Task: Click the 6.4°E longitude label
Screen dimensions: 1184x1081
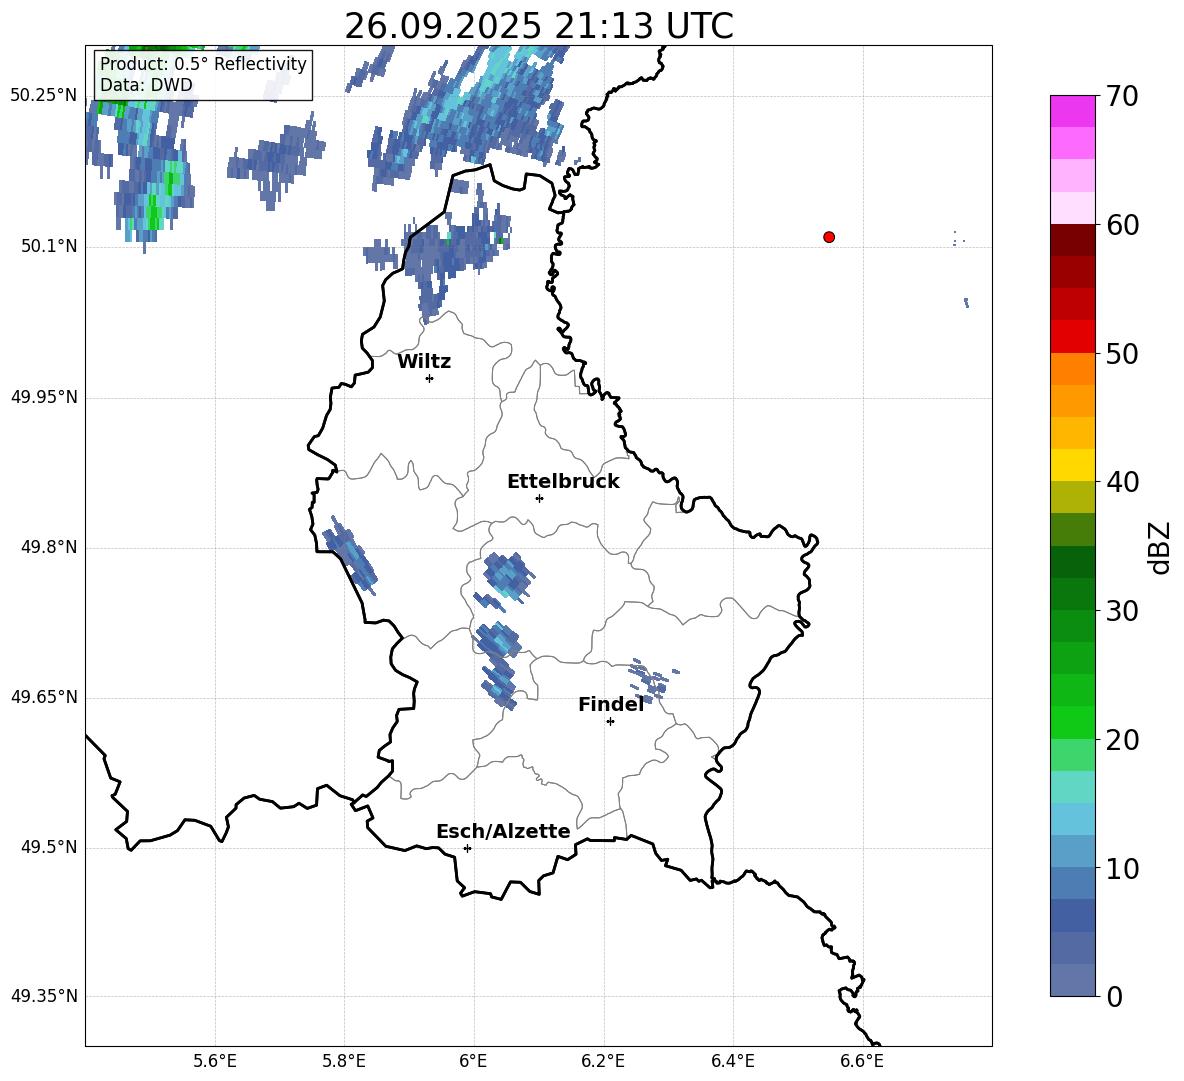Action: point(732,1061)
